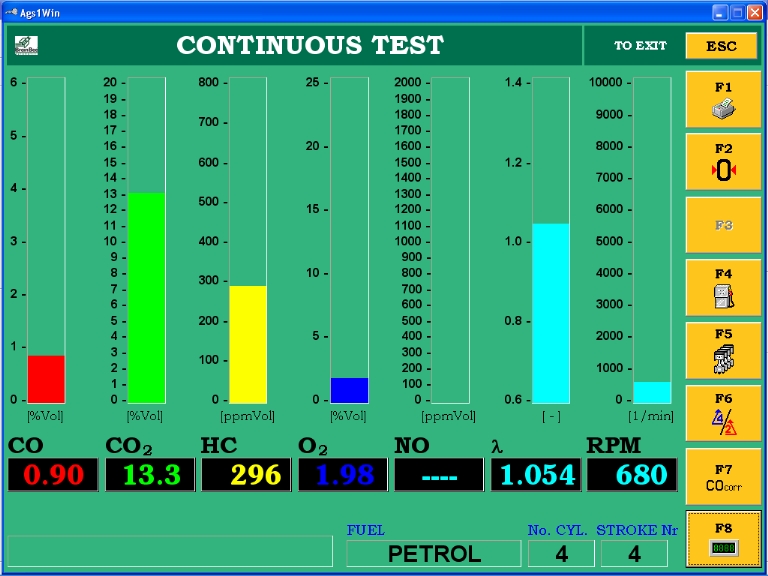
Task: Click the STROKE Nr label
Action: click(637, 530)
